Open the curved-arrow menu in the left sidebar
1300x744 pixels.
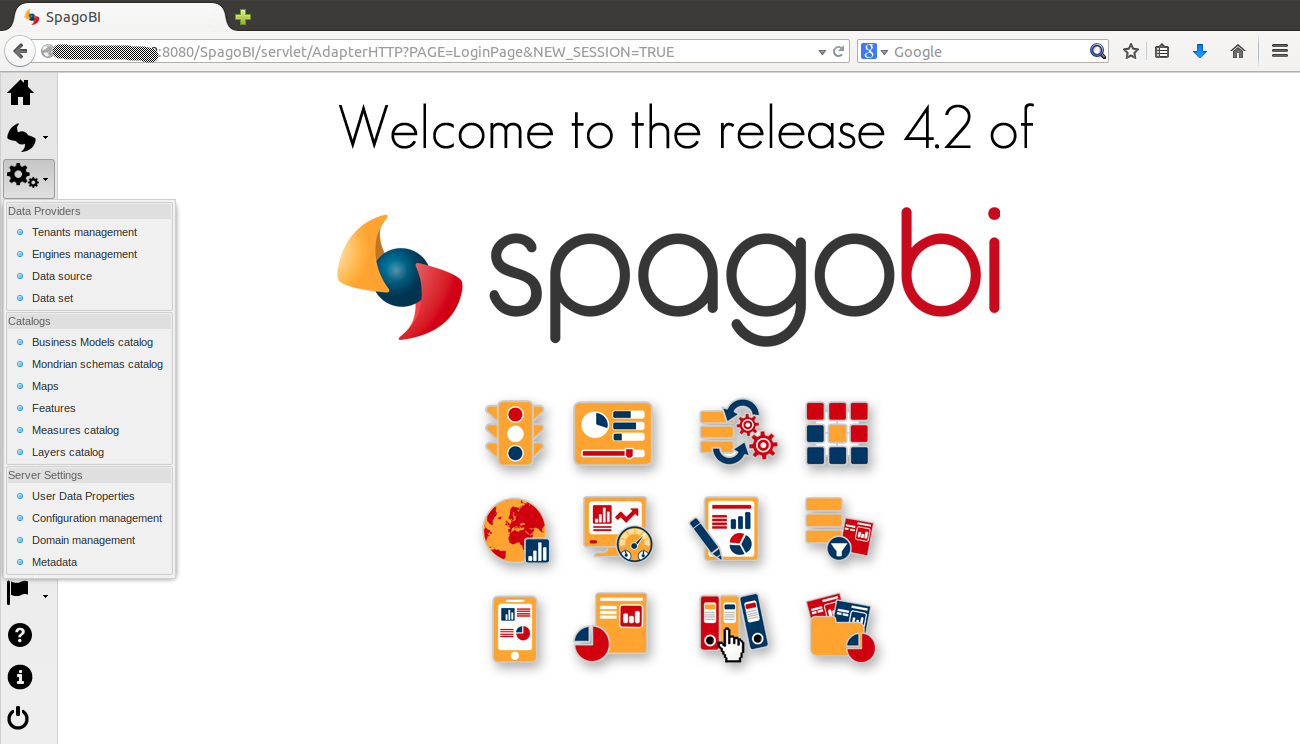27,137
